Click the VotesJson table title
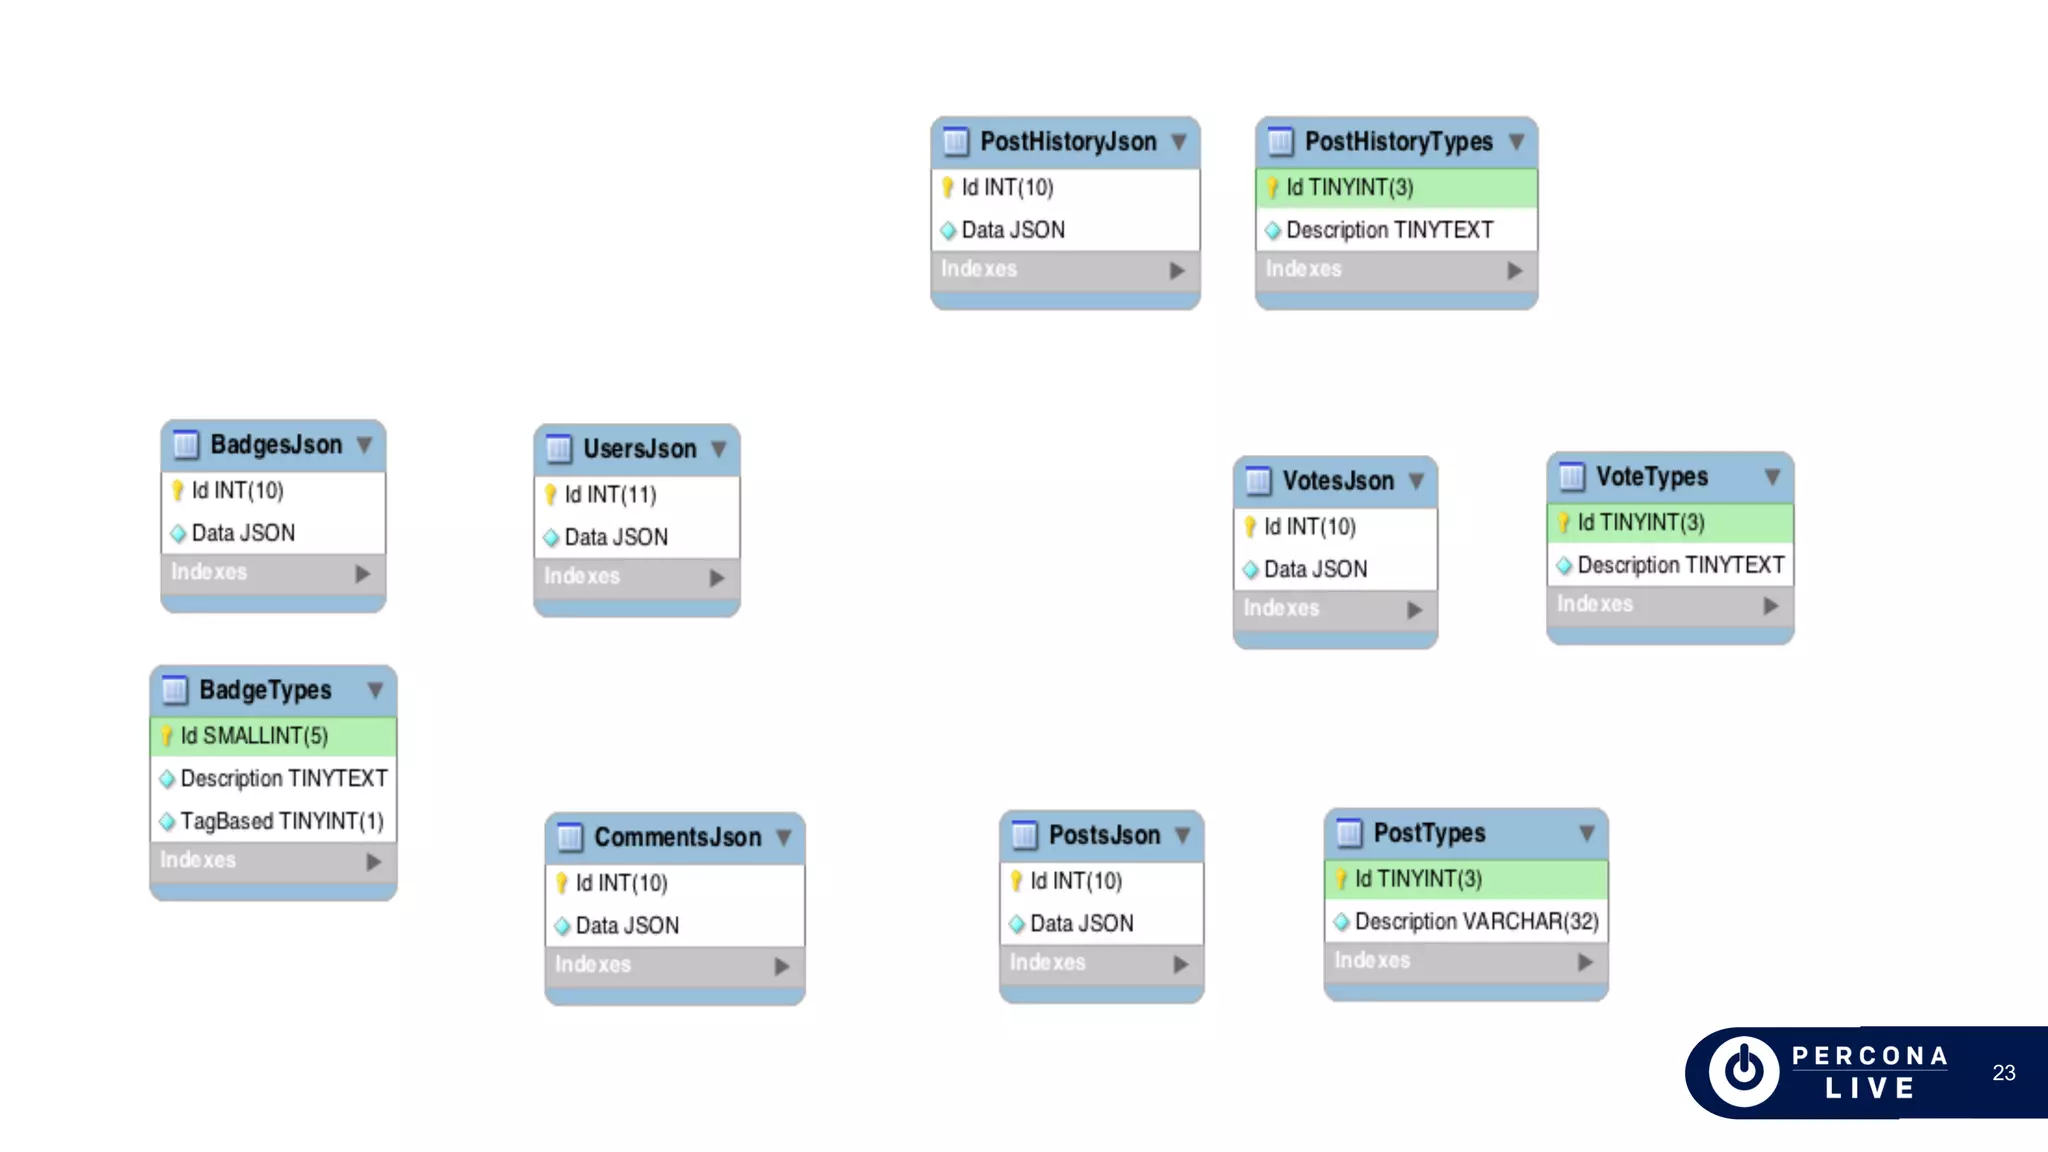 click(x=1338, y=481)
